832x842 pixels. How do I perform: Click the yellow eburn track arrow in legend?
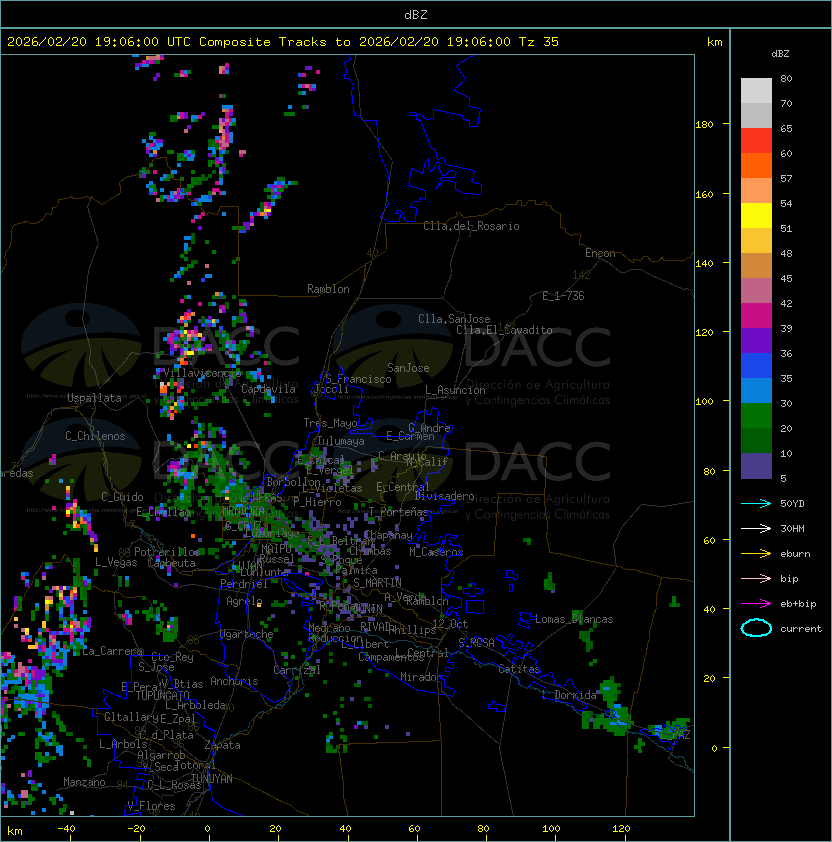756,554
